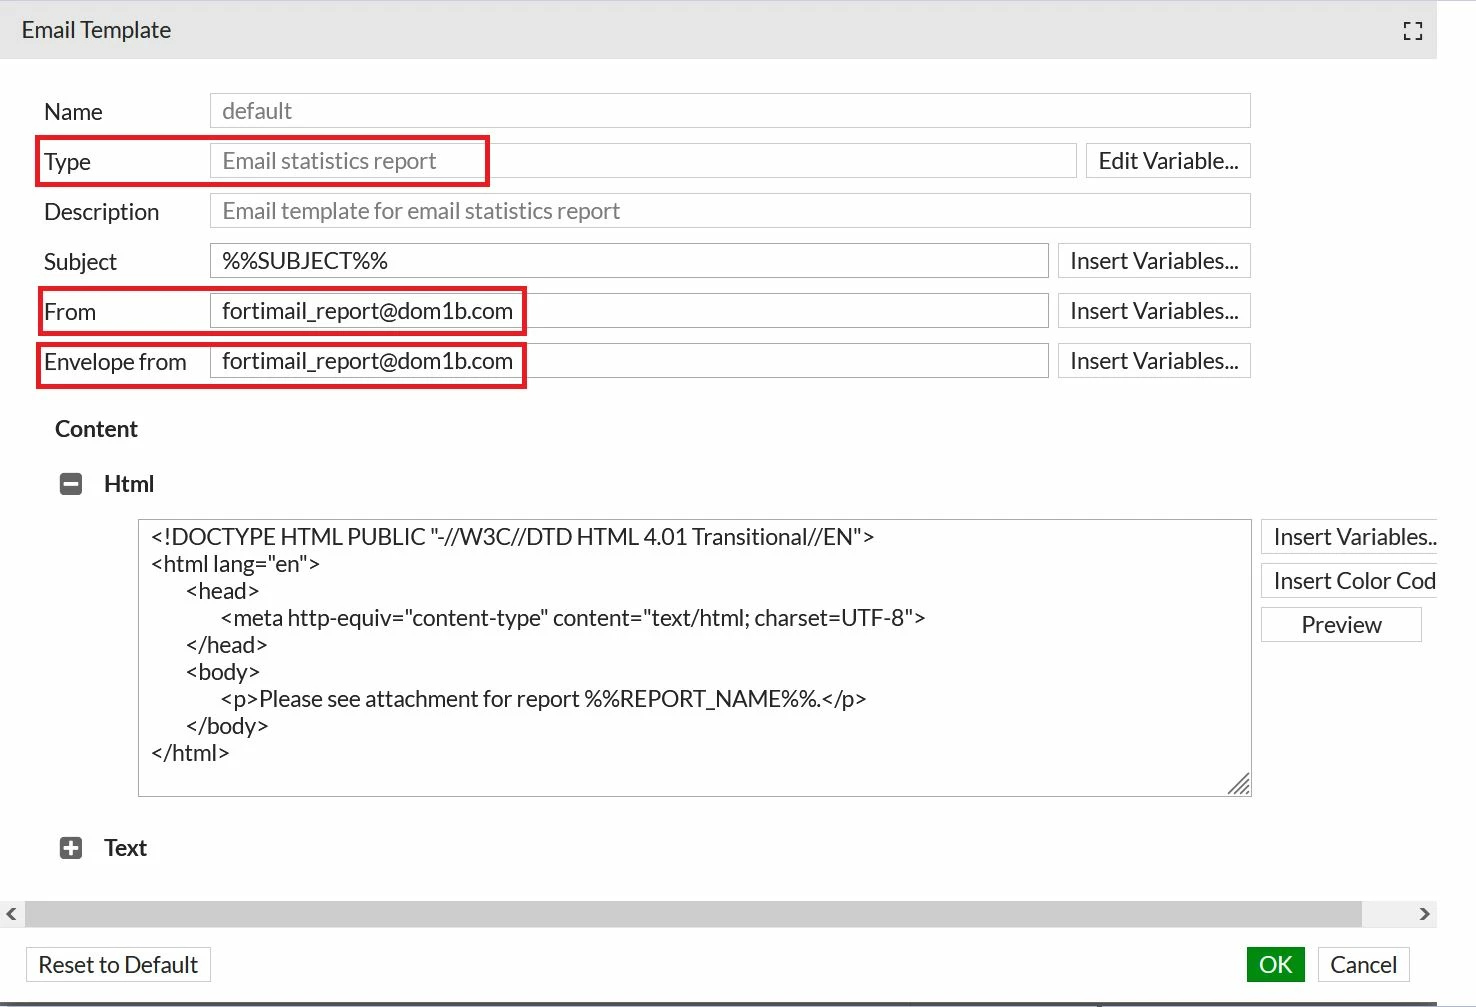Image resolution: width=1476 pixels, height=1007 pixels.
Task: Click the Envelope from address field
Action: 629,361
